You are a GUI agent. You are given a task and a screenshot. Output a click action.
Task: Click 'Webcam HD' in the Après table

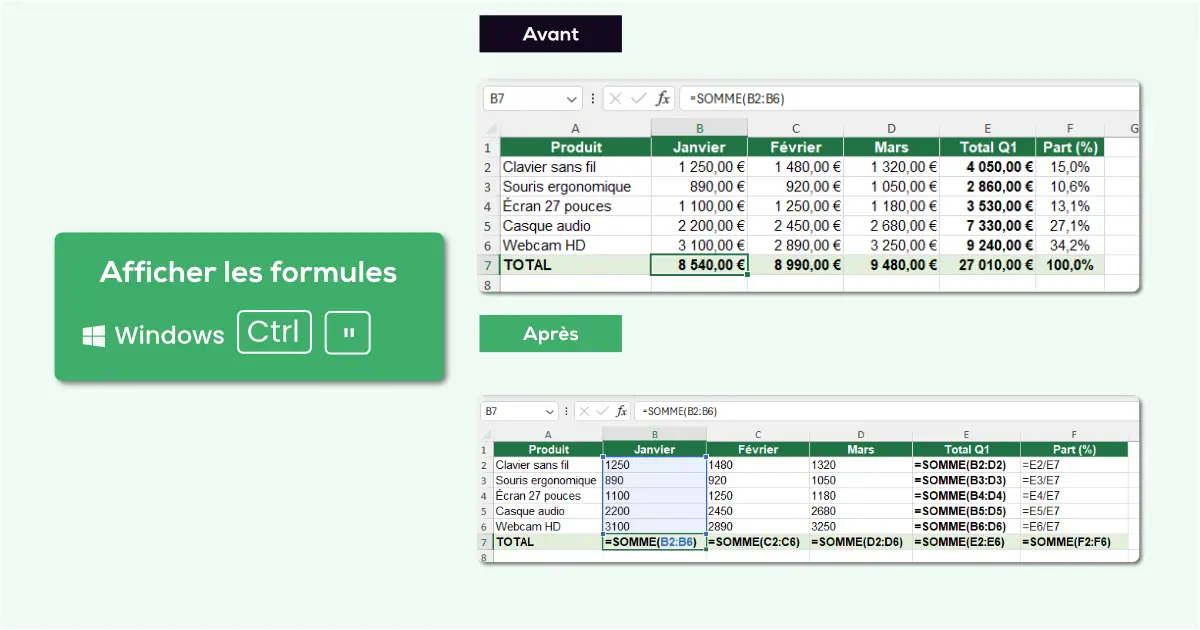coord(529,526)
